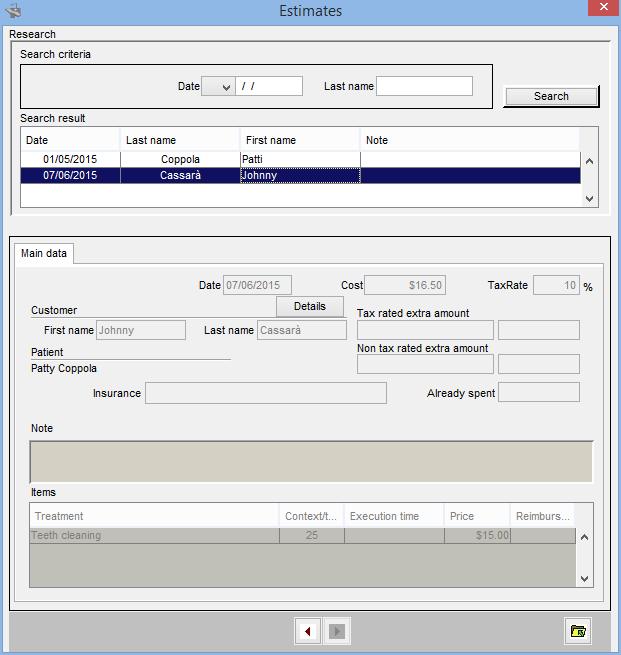The height and width of the screenshot is (655, 621).
Task: Switch to the Main data tab
Action: (x=44, y=253)
